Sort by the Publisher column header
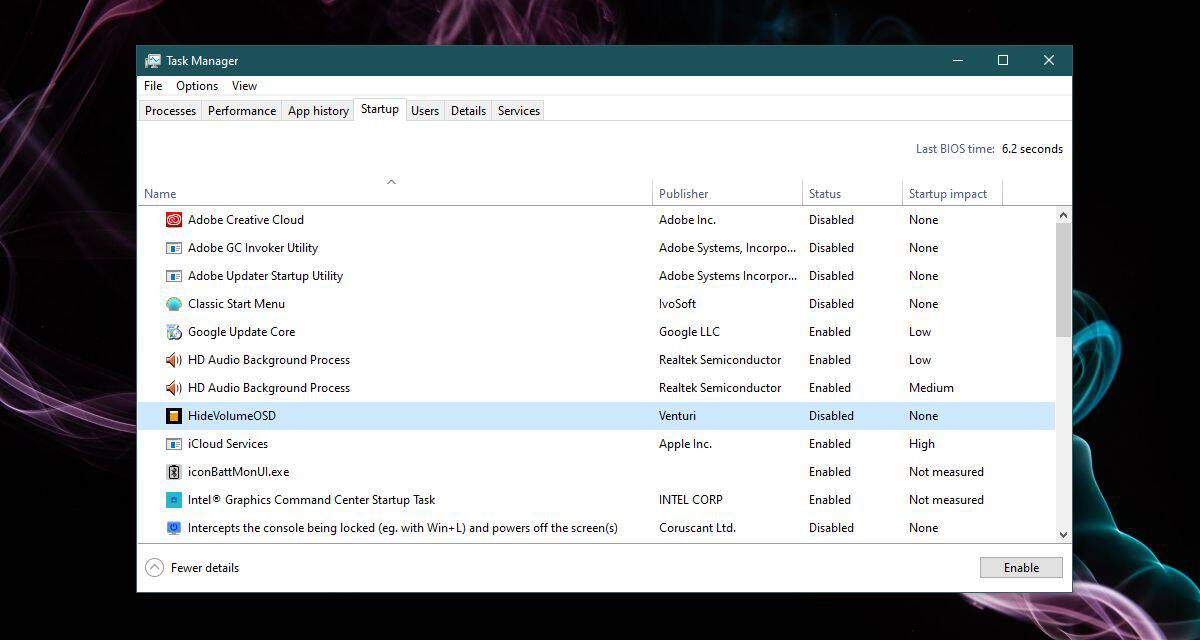This screenshot has height=640, width=1200. tap(728, 194)
